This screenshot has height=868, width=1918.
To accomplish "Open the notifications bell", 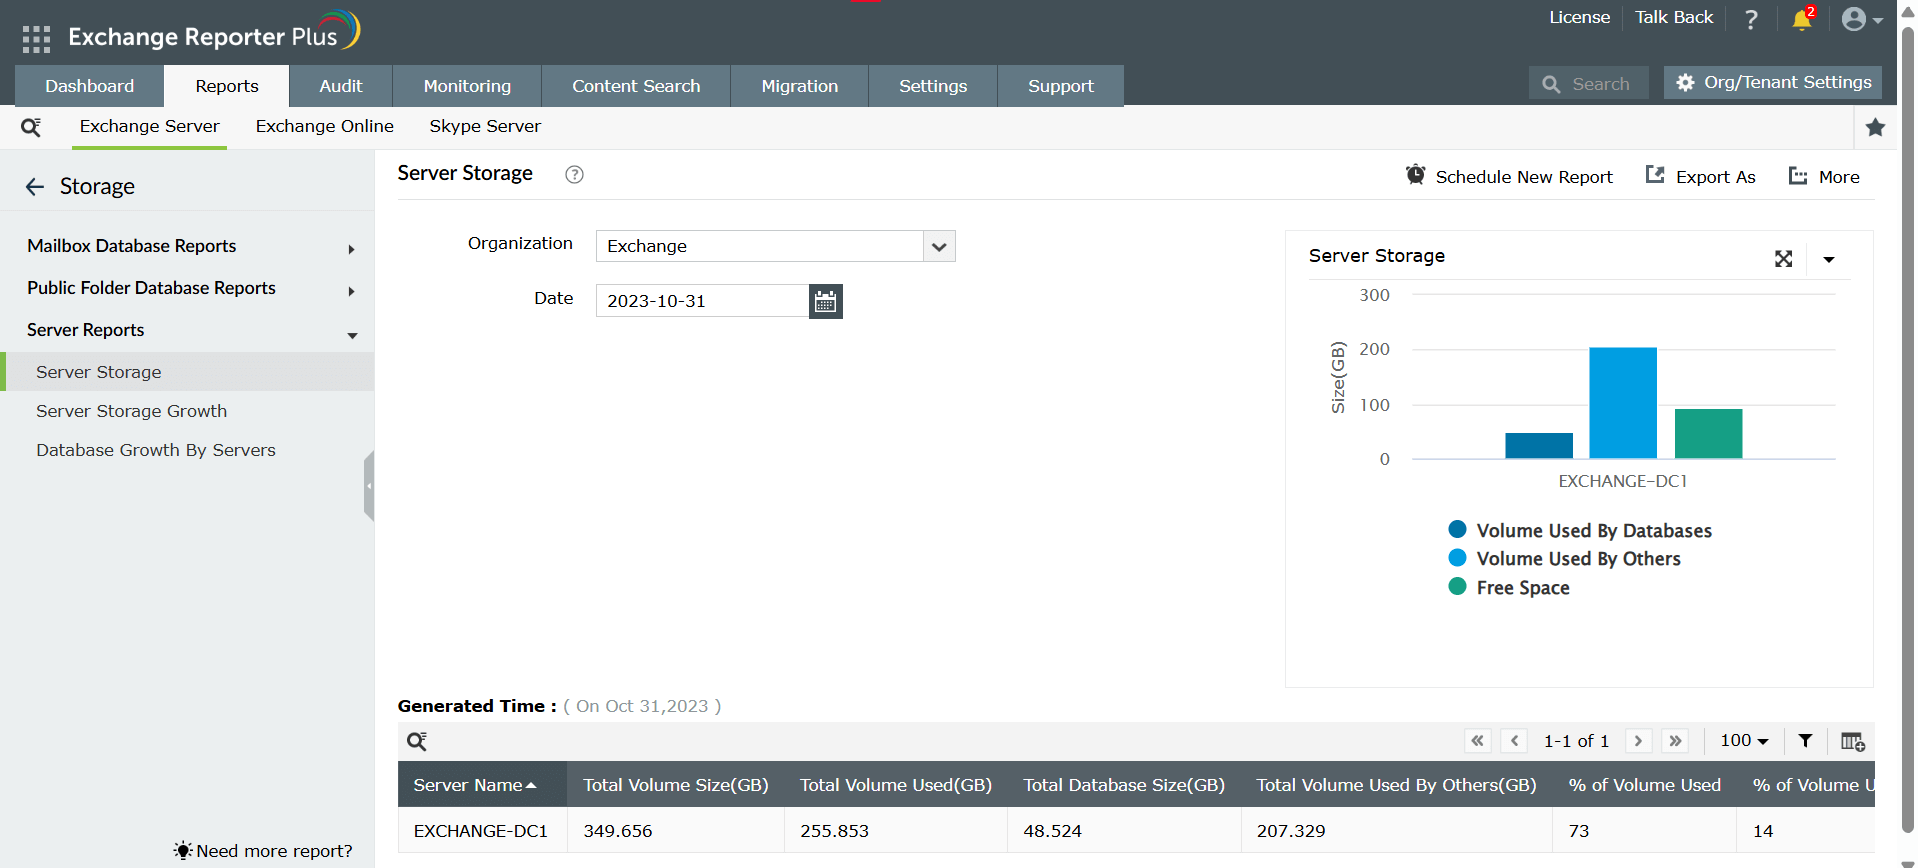I will (x=1802, y=19).
